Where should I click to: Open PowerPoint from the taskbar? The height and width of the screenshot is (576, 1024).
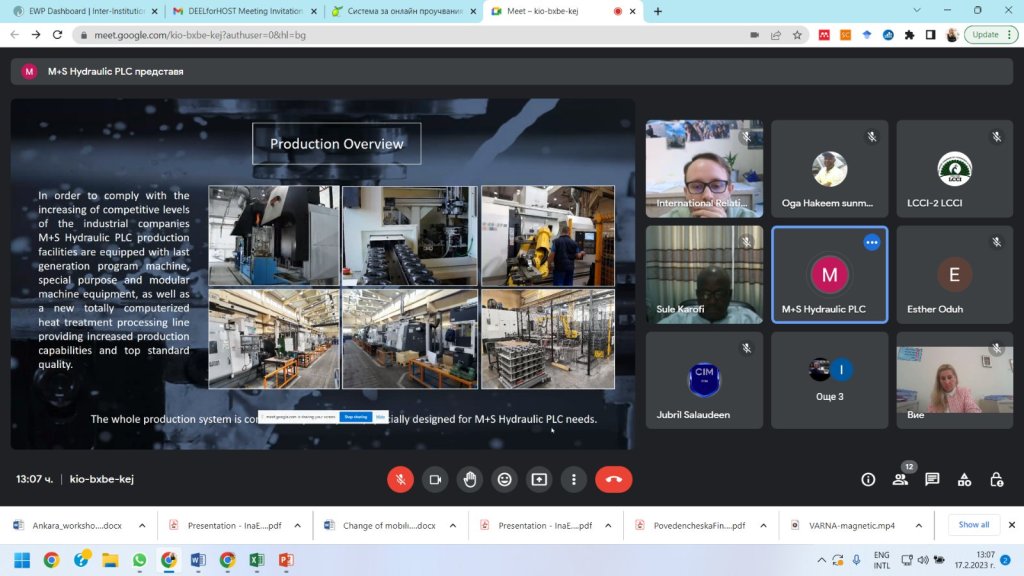click(286, 560)
